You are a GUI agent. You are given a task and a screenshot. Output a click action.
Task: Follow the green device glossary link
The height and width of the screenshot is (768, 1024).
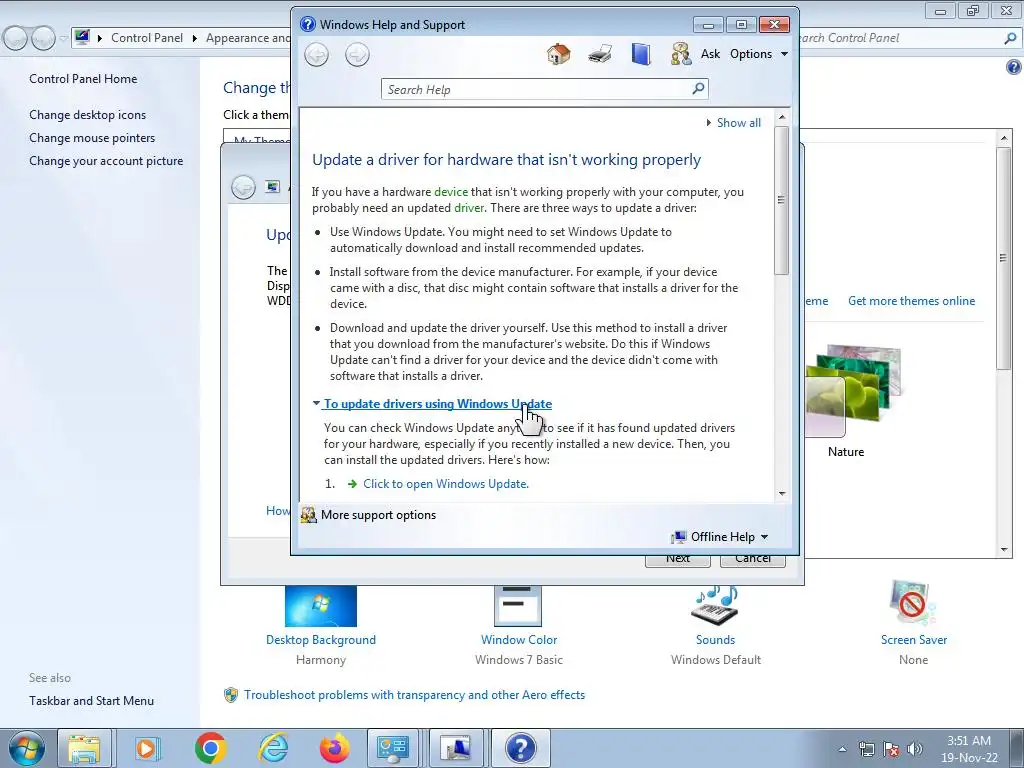click(451, 192)
